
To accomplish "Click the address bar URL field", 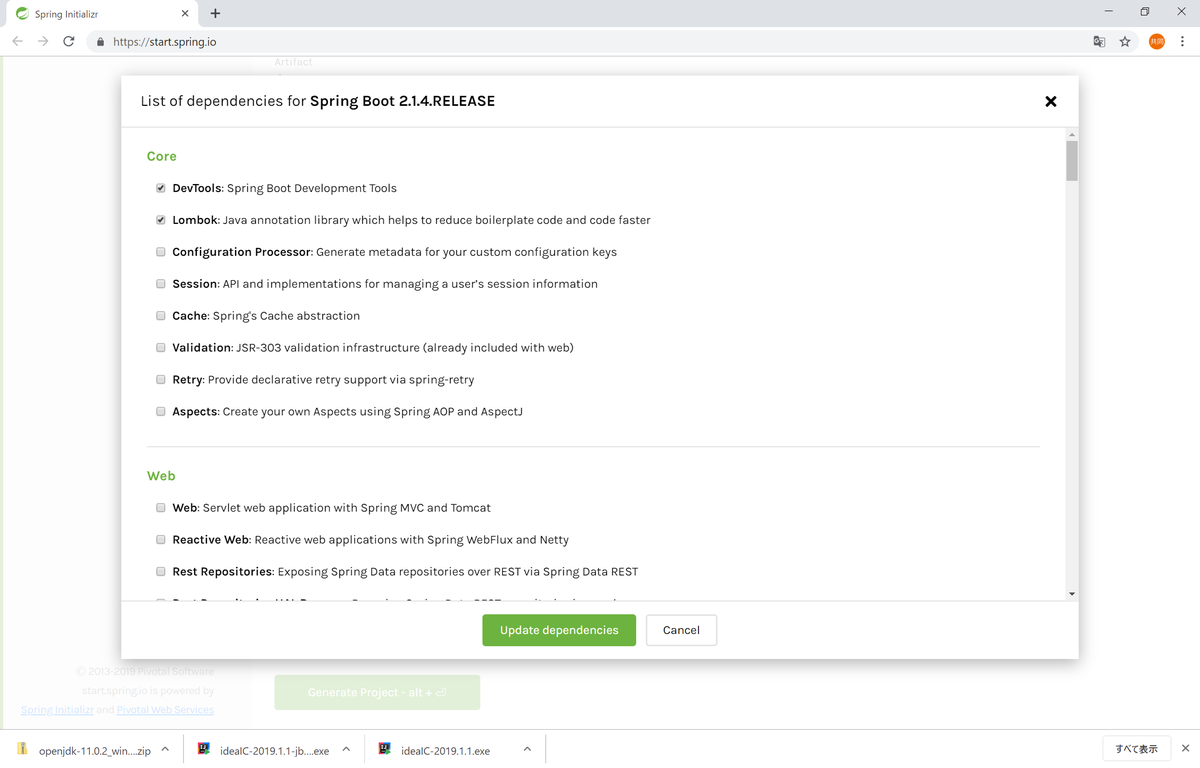I will click(x=590, y=42).
